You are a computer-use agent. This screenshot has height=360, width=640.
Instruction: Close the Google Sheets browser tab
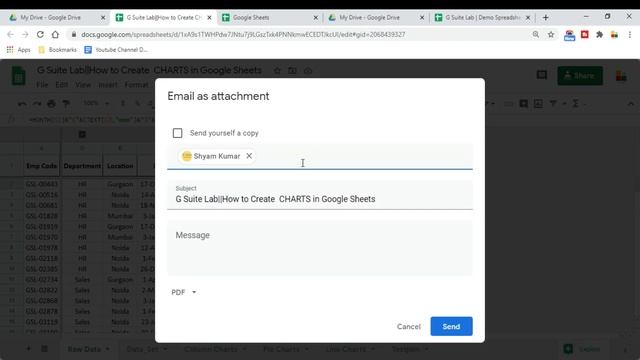pyautogui.click(x=316, y=18)
